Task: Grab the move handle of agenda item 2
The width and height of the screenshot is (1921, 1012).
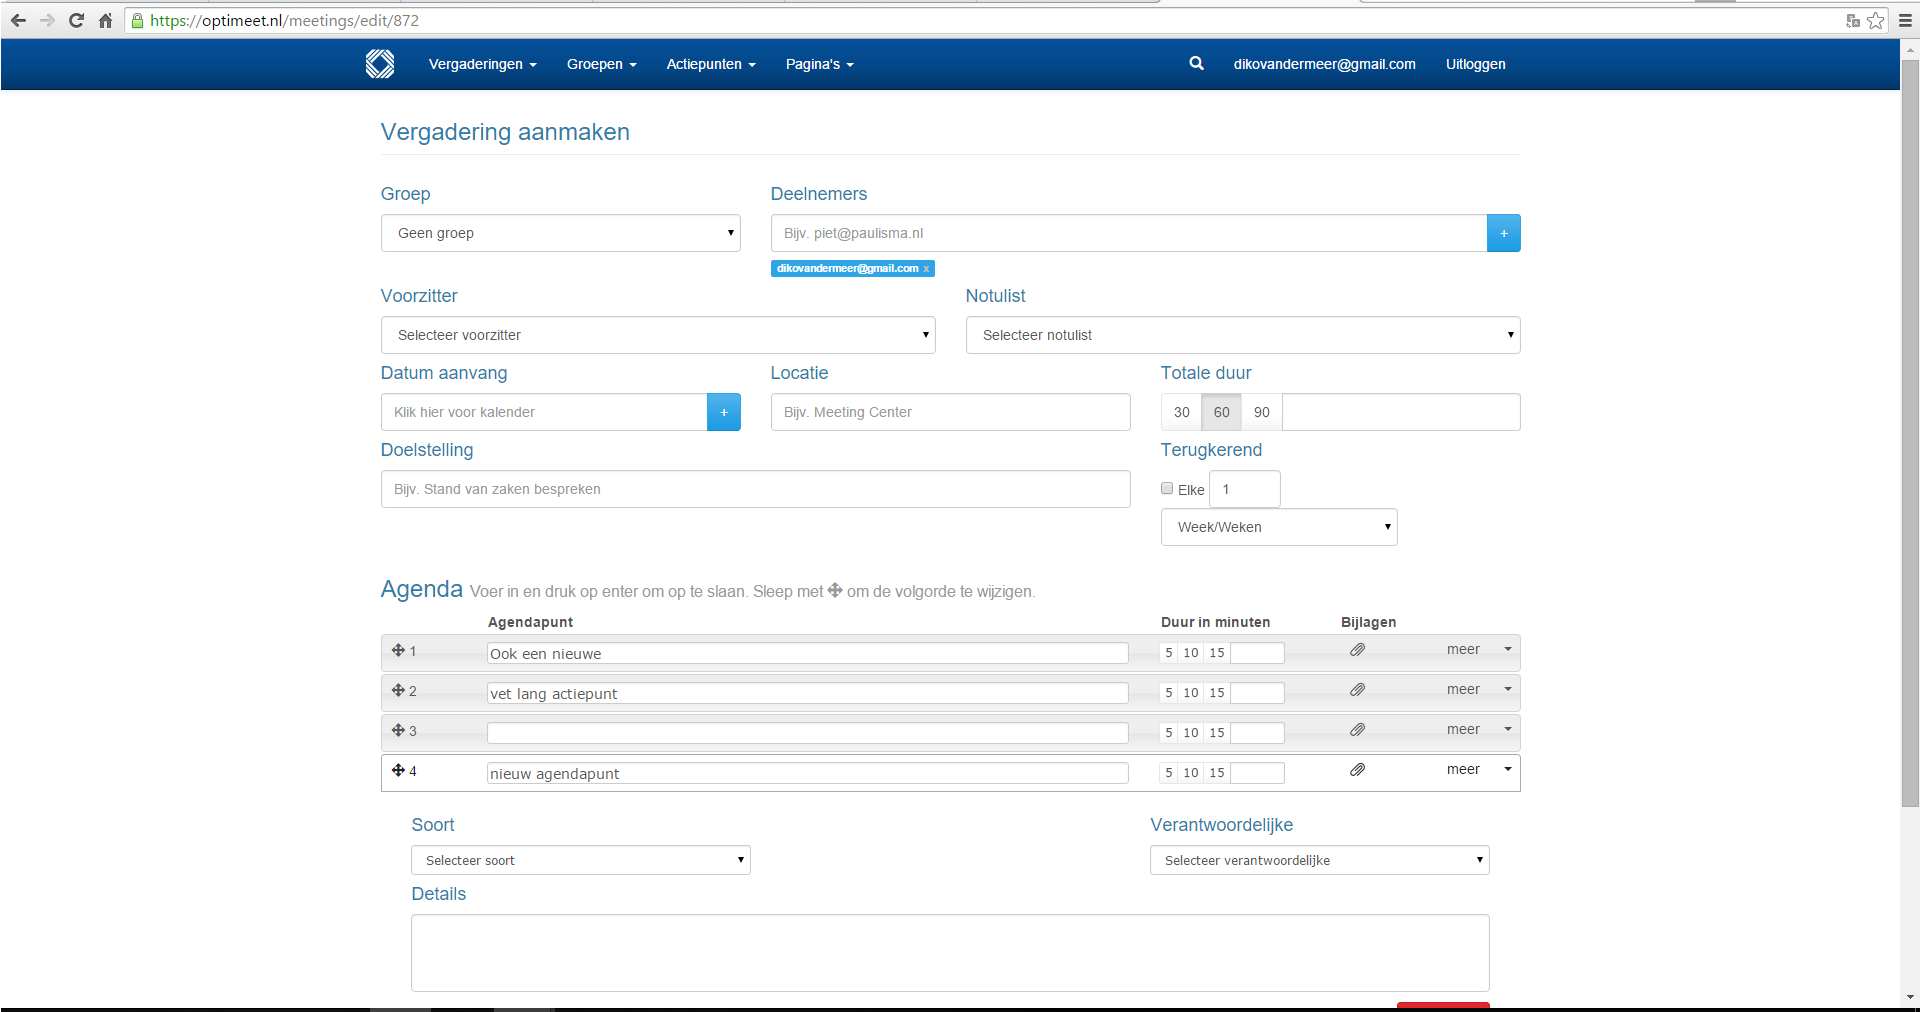Action: click(398, 691)
